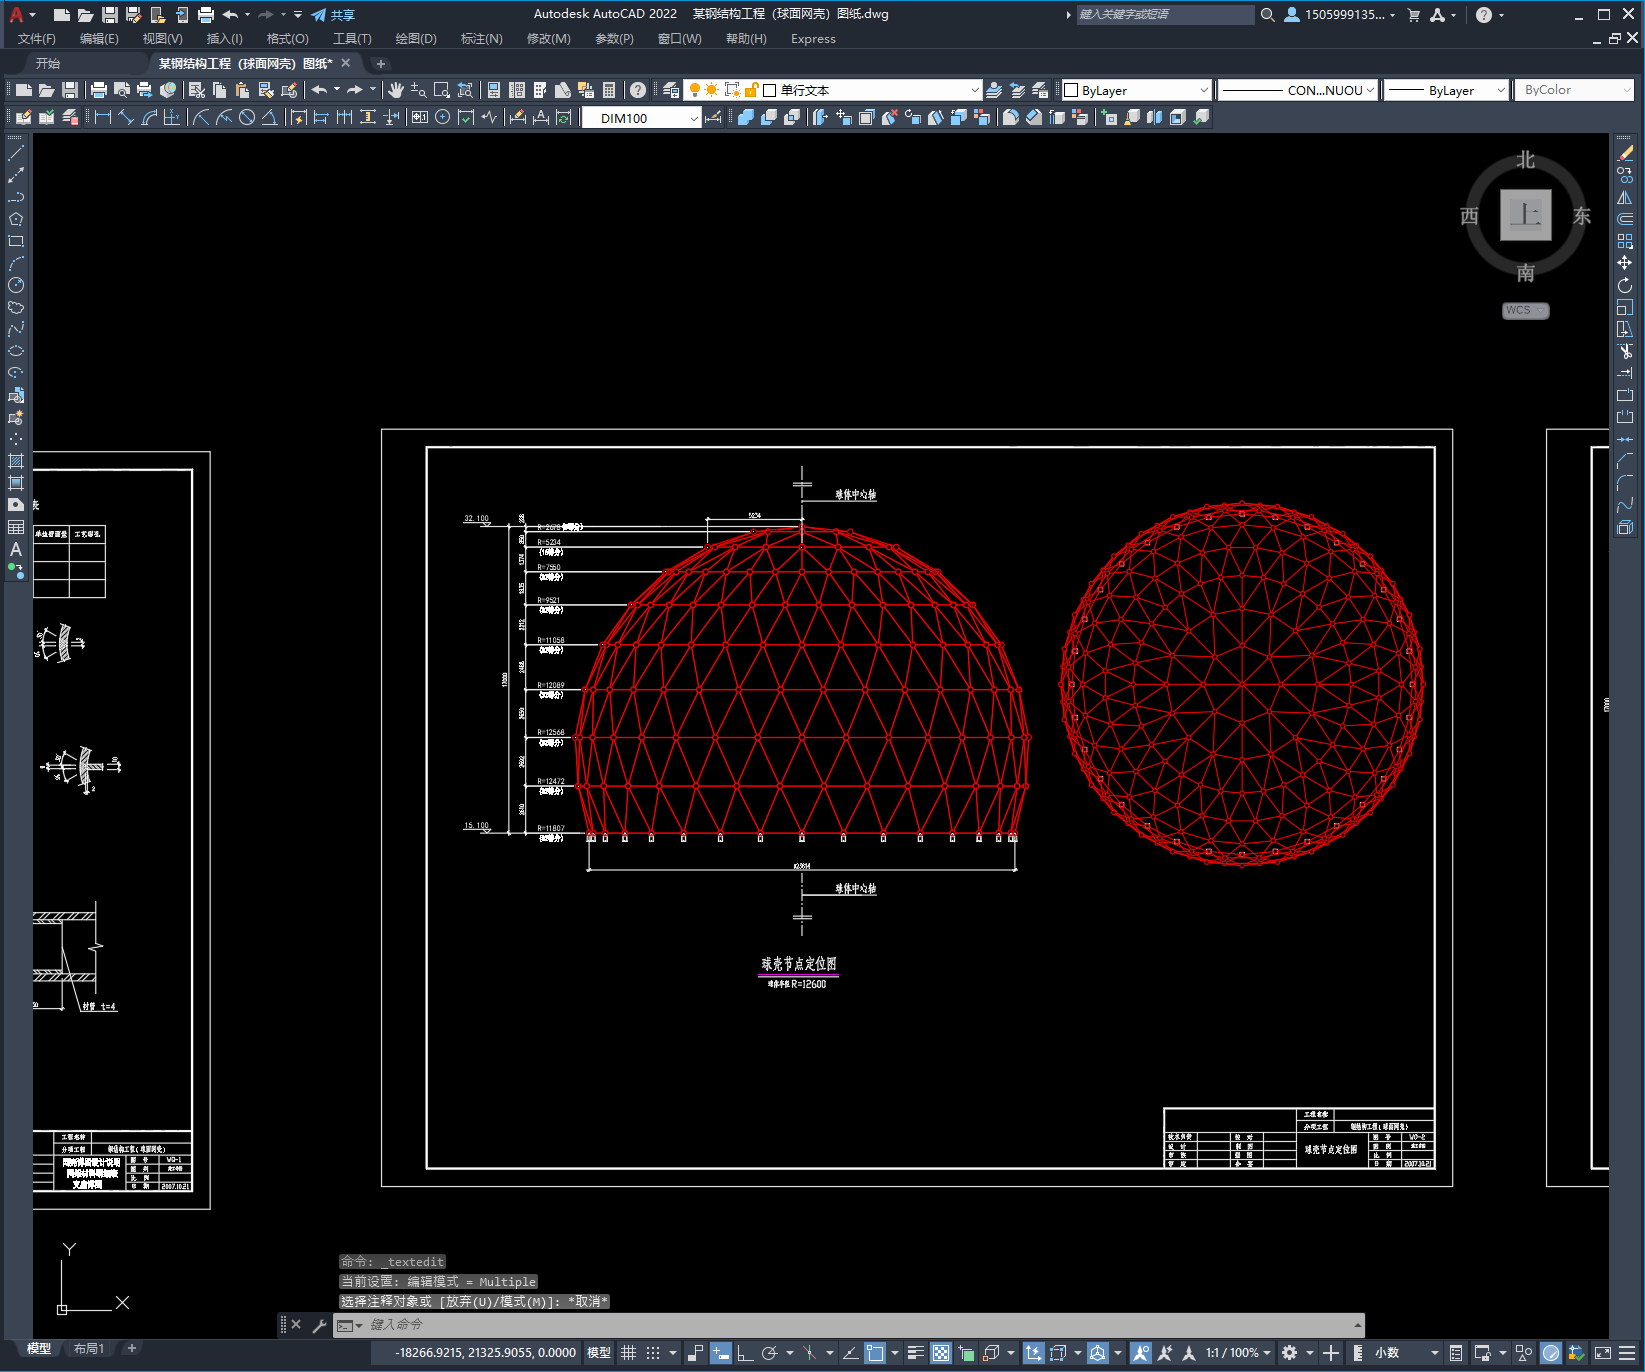Click the coordinates readout in status bar

pyautogui.click(x=486, y=1353)
